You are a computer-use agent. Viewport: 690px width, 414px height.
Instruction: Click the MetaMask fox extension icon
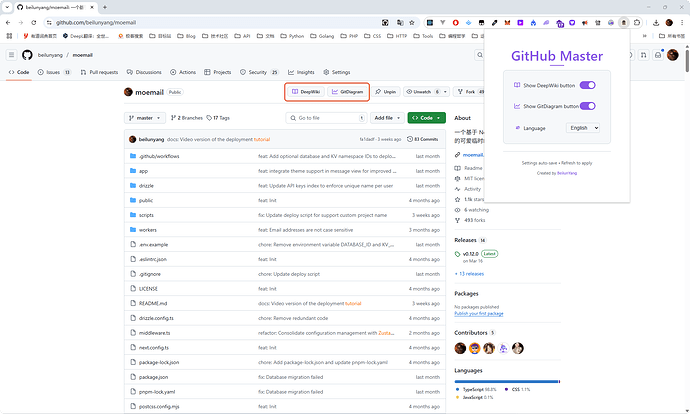pos(507,22)
